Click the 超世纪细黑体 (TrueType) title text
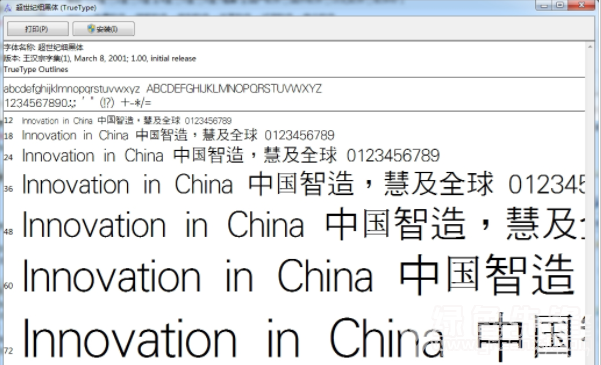The image size is (601, 365). (x=56, y=7)
